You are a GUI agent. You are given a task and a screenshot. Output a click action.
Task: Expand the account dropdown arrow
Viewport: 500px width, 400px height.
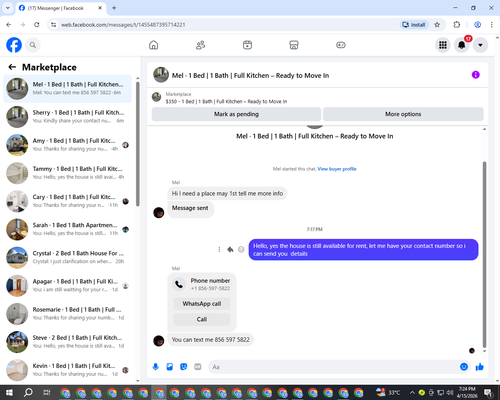pyautogui.click(x=480, y=45)
